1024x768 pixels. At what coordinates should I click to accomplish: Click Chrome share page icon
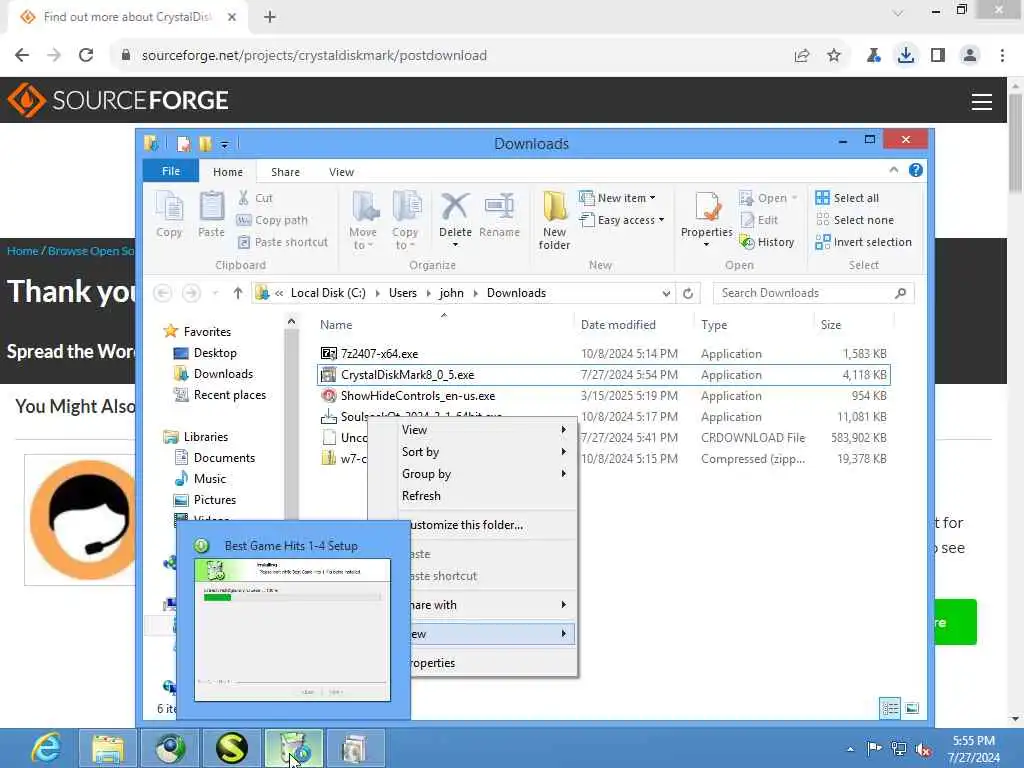coord(802,56)
